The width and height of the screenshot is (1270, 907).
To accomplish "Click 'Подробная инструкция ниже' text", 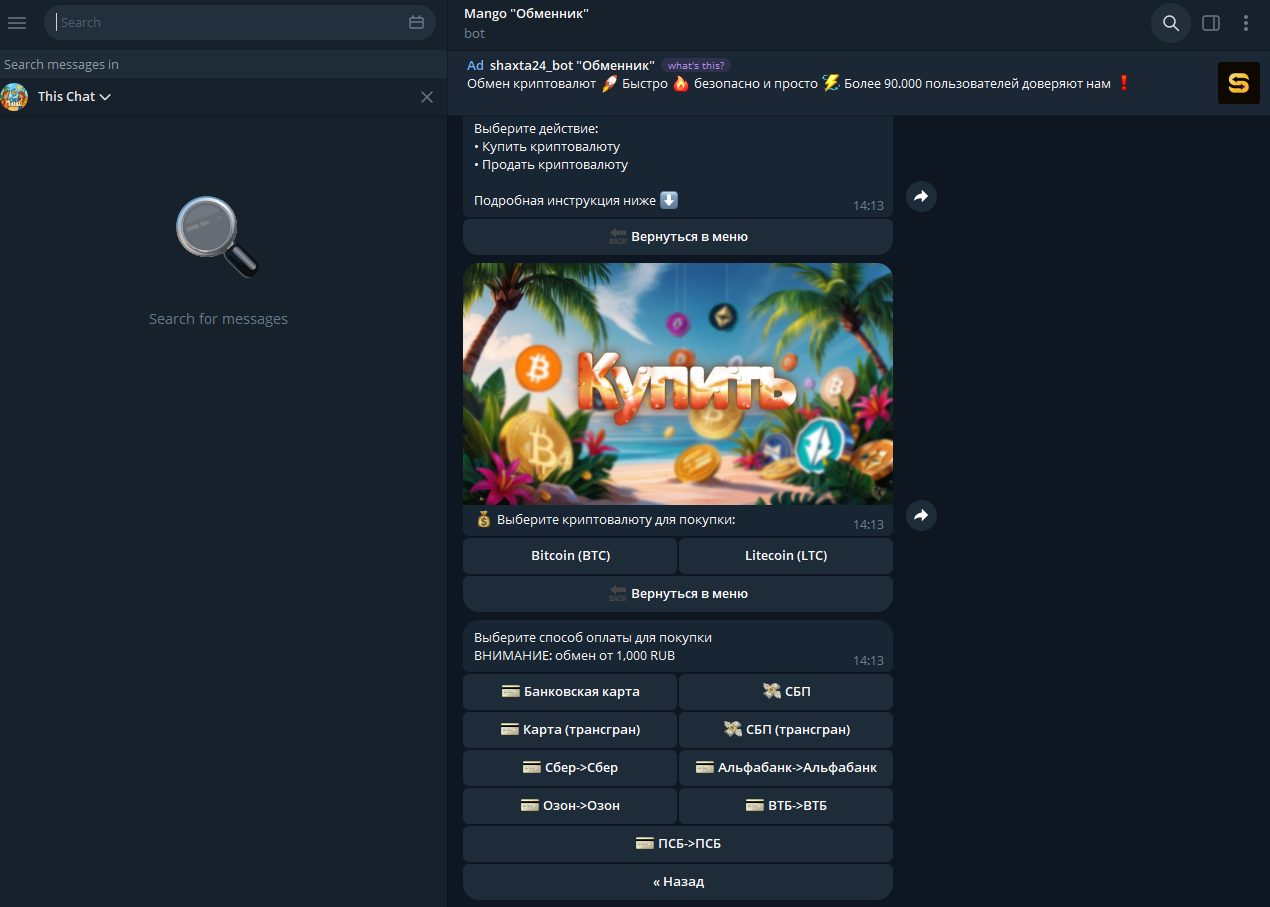I will (x=565, y=201).
